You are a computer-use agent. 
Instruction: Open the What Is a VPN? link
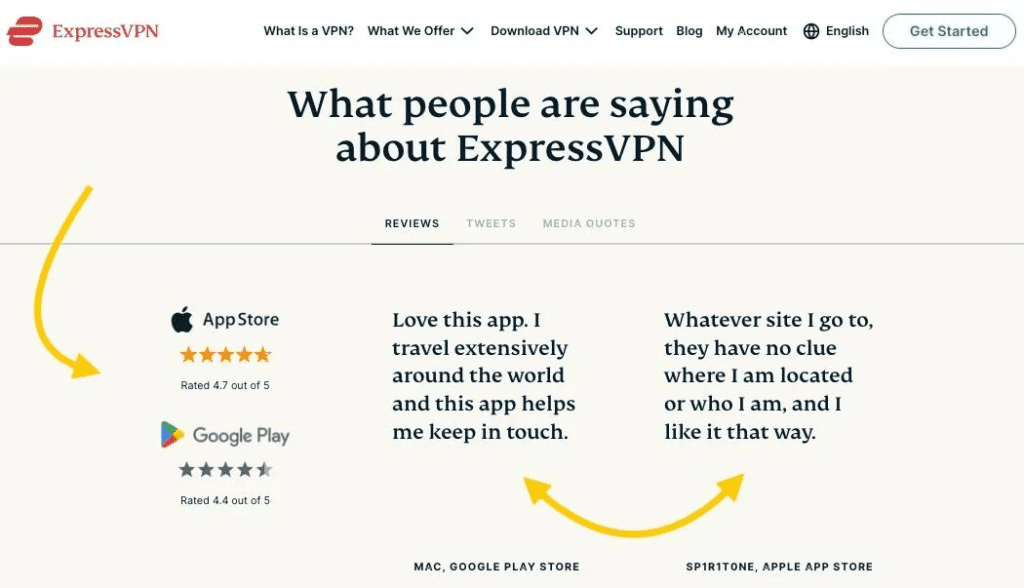click(x=309, y=31)
